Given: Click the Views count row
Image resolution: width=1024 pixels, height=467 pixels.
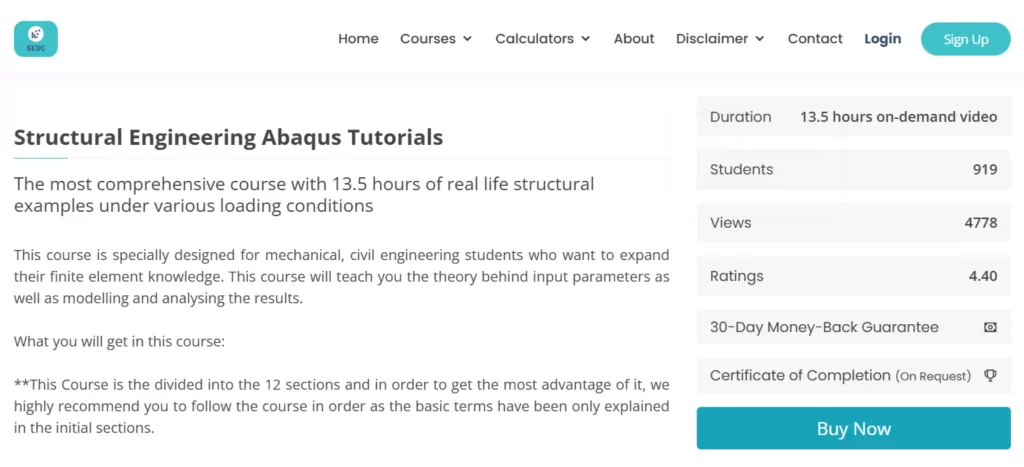Looking at the screenshot, I should click(853, 223).
